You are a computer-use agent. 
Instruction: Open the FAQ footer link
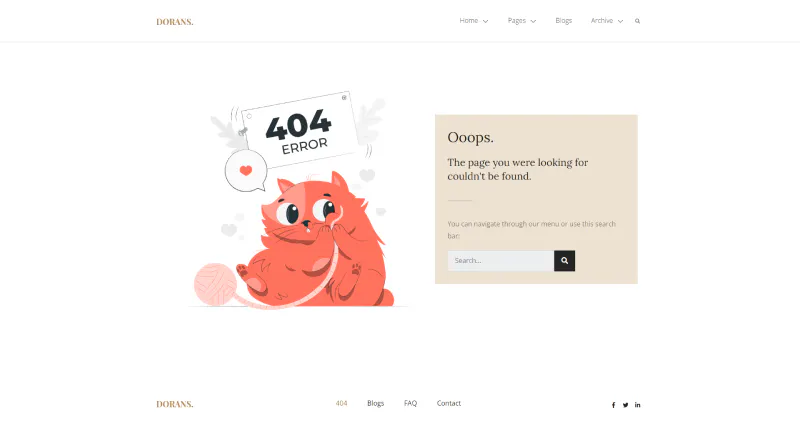tap(410, 403)
